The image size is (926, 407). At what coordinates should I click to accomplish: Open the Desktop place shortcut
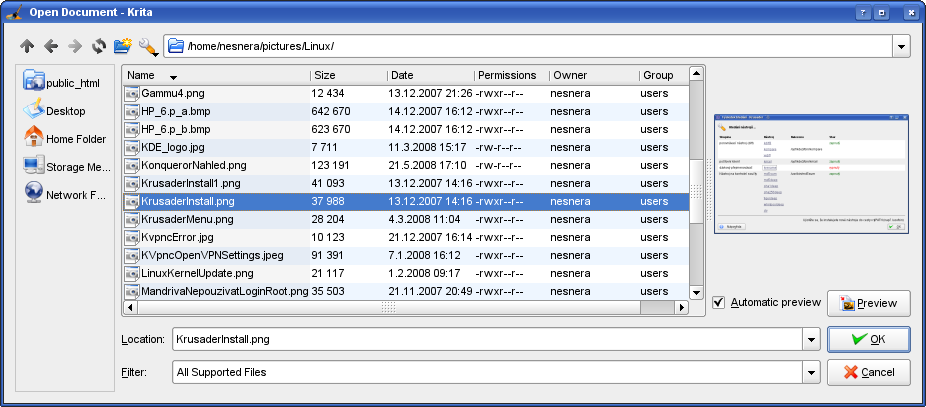(x=65, y=111)
